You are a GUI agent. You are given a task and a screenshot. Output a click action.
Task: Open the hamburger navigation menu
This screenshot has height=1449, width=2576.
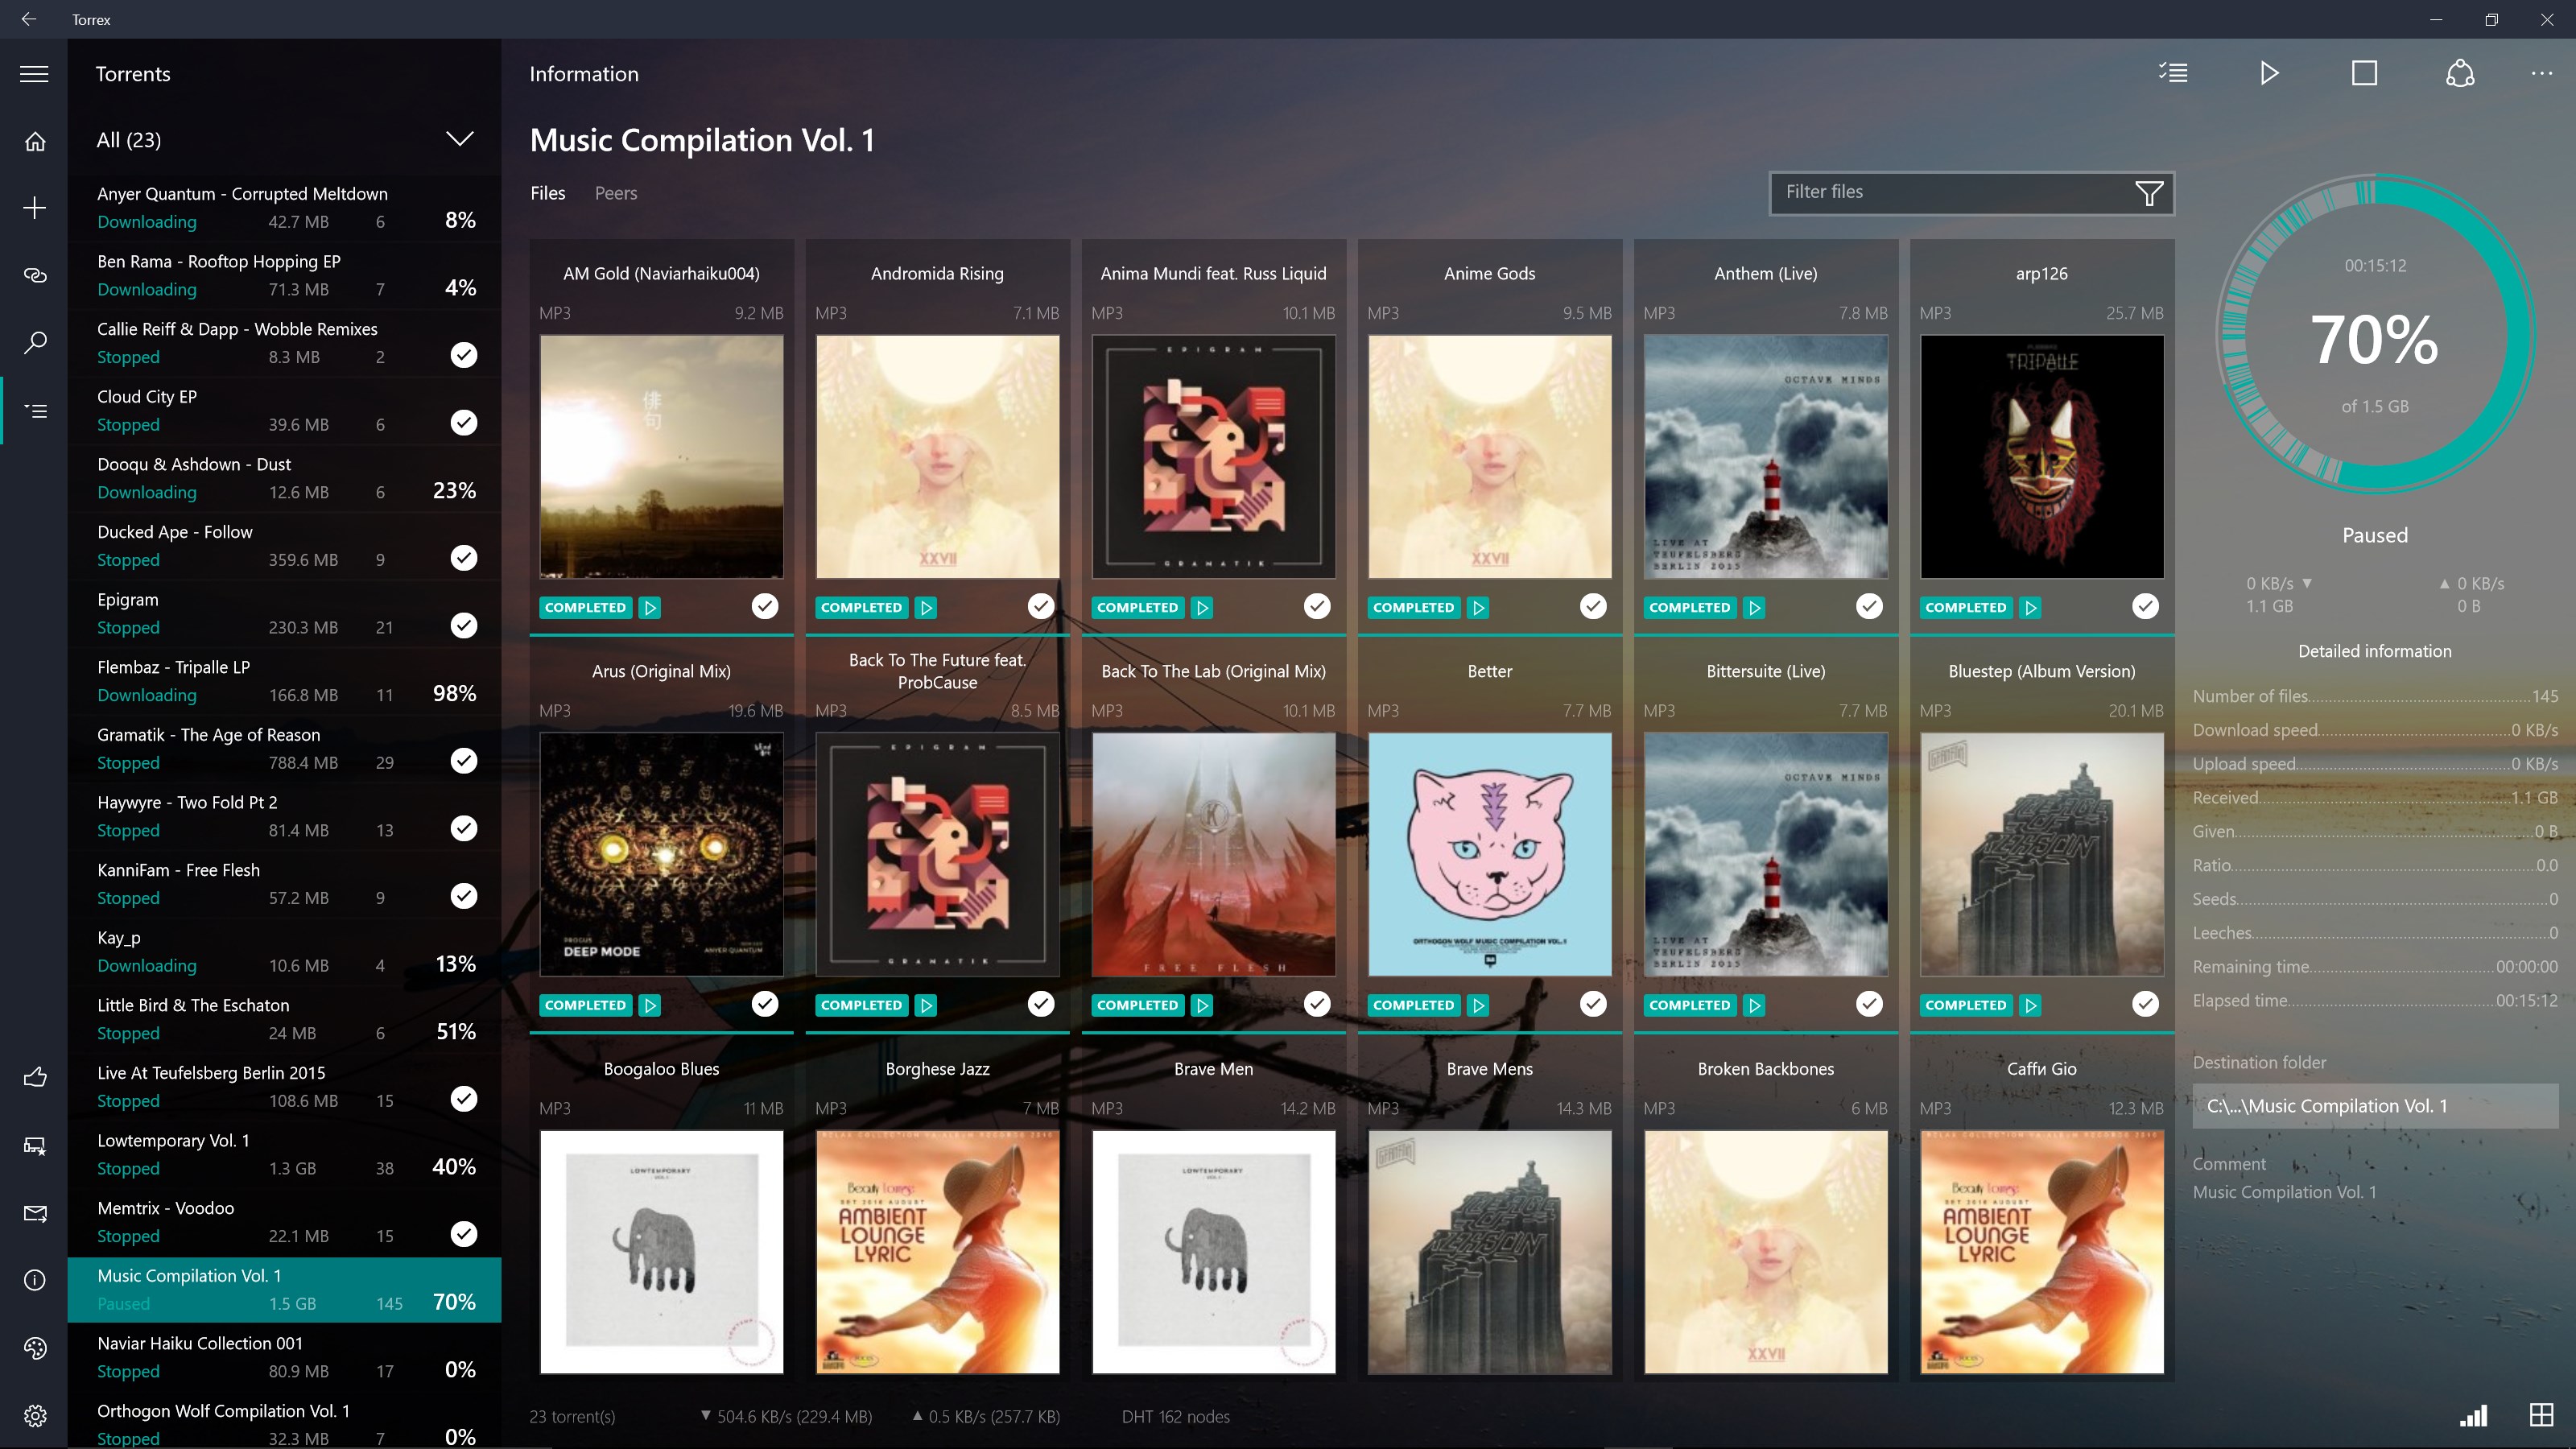click(x=33, y=73)
